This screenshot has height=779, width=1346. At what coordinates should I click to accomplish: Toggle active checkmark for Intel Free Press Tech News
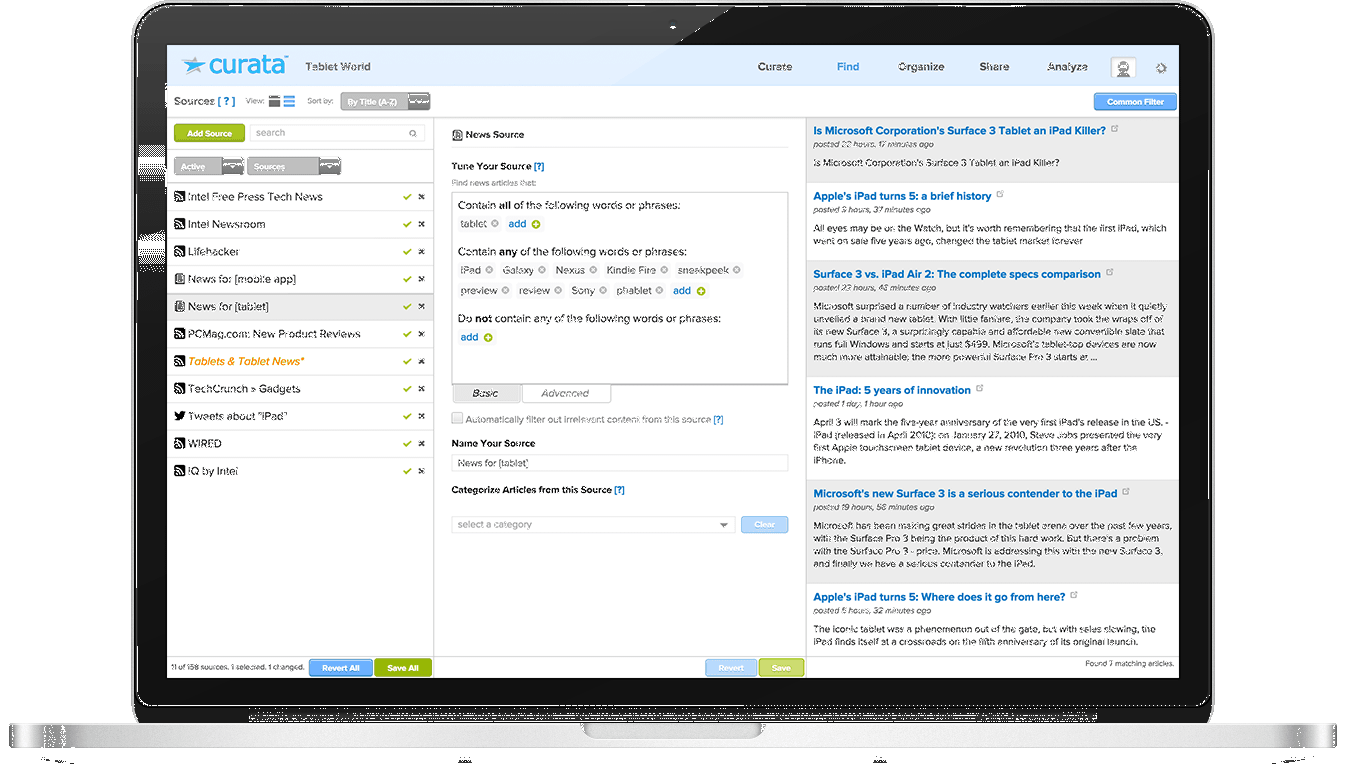407,197
